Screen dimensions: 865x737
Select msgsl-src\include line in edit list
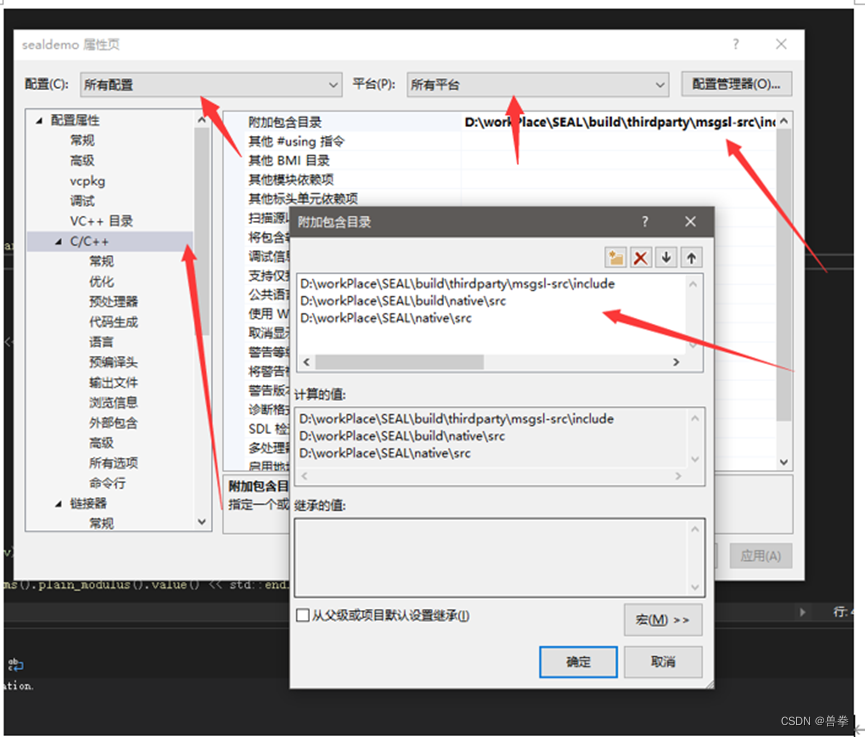(457, 284)
